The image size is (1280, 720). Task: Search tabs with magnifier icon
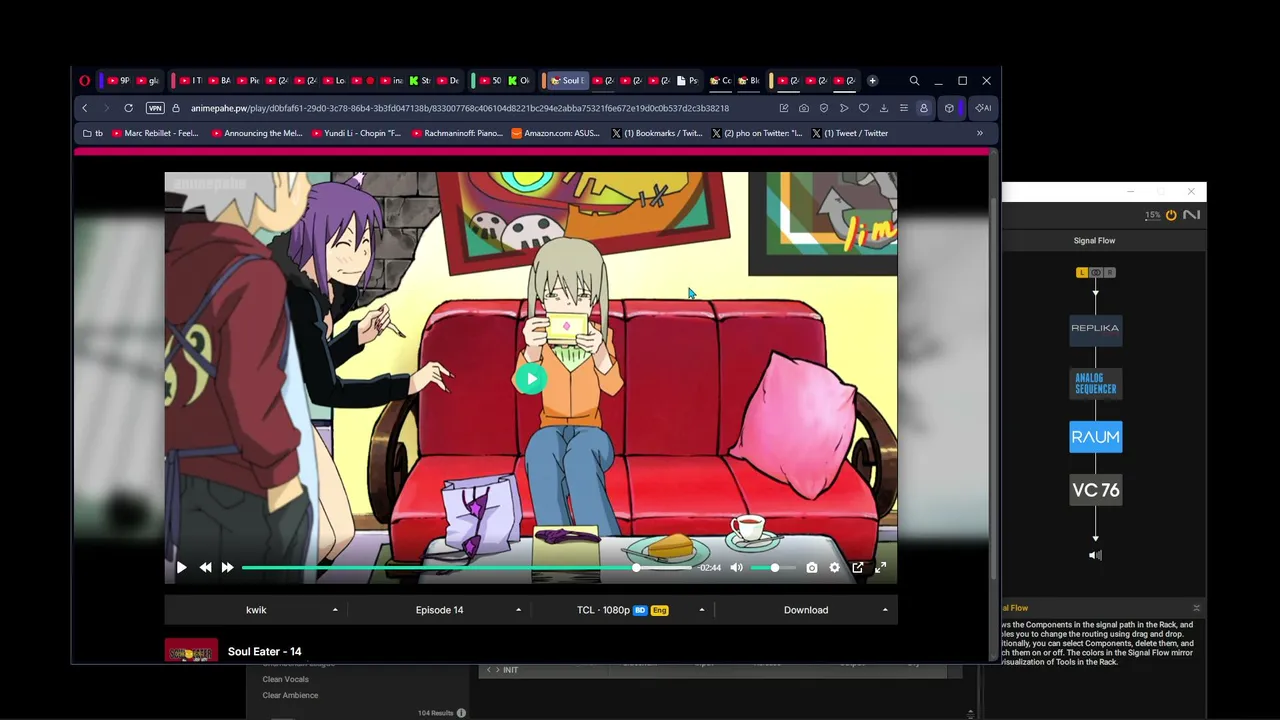(914, 81)
